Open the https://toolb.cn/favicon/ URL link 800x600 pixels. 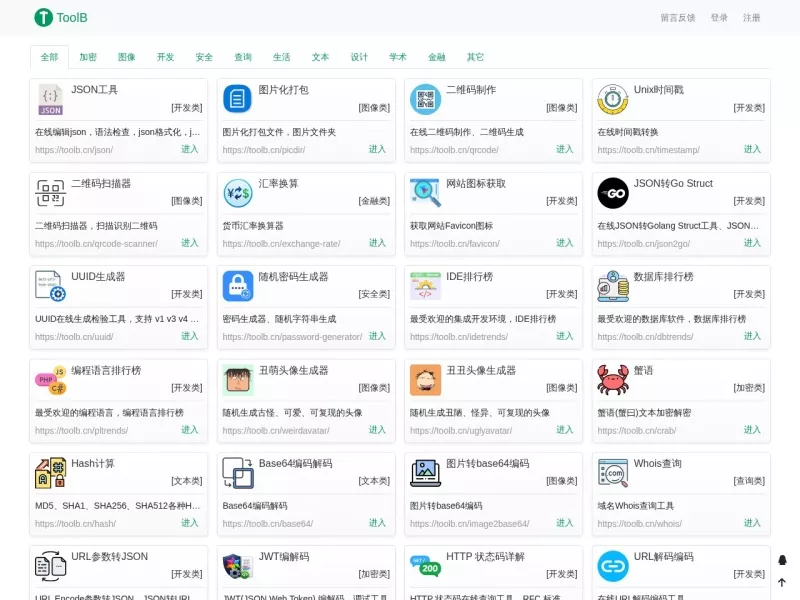pos(455,244)
